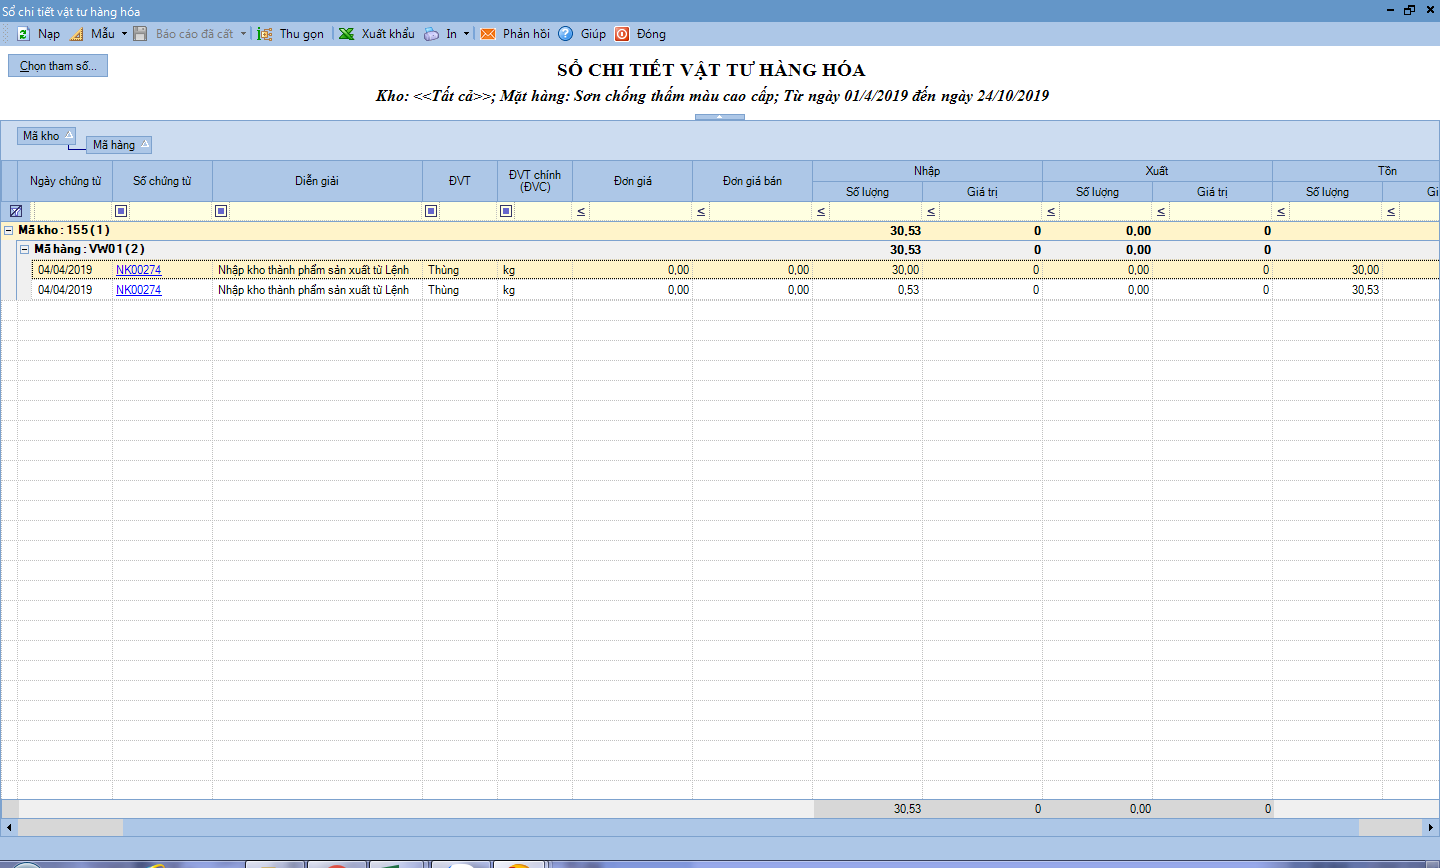Click the Ngày chứng từ filter field

[x=72, y=211]
